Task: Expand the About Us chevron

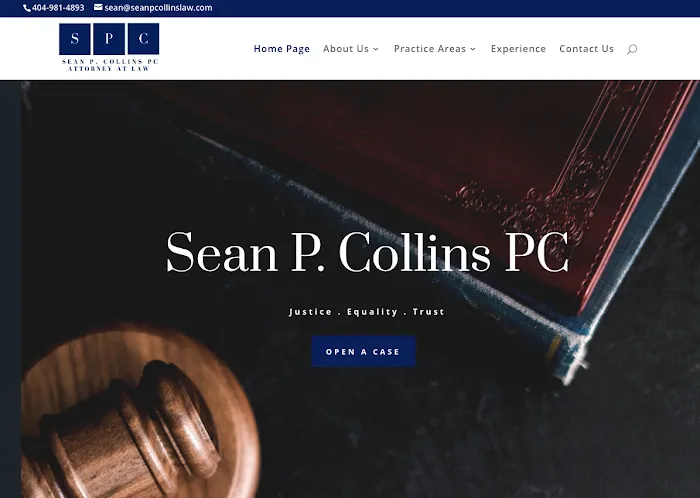Action: tap(376, 49)
